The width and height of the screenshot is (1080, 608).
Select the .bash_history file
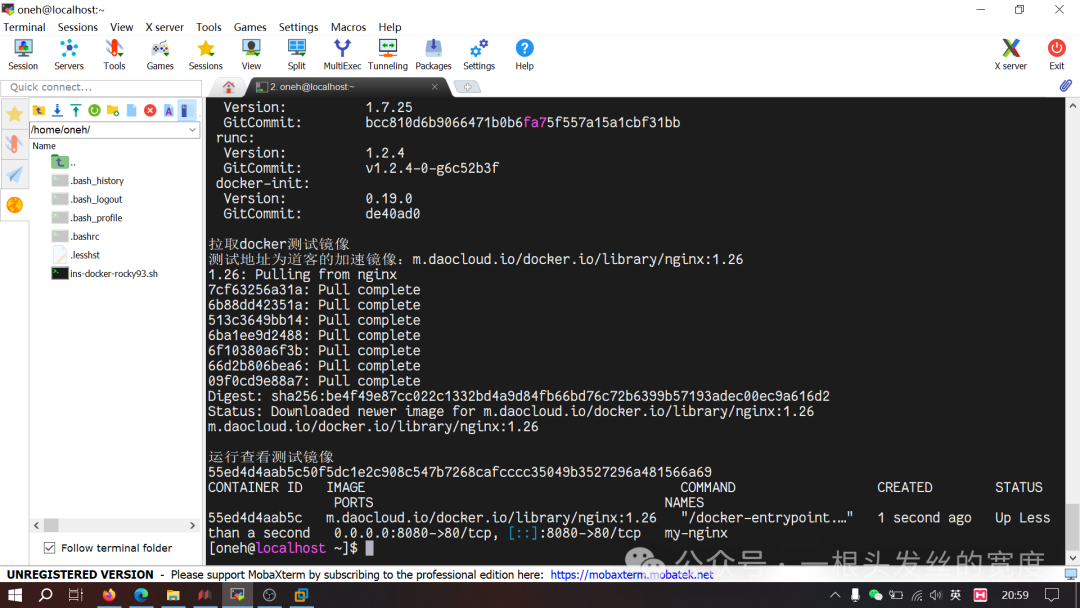(x=88, y=180)
